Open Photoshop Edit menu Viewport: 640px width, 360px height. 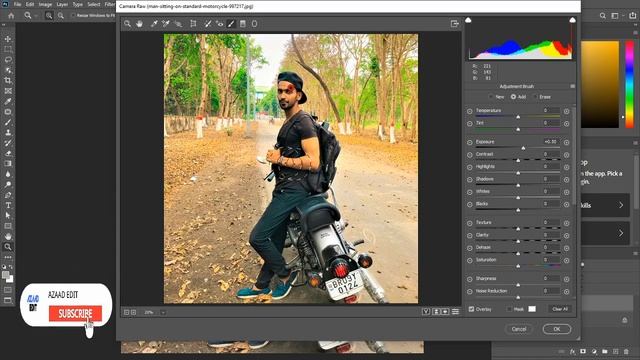pos(30,4)
